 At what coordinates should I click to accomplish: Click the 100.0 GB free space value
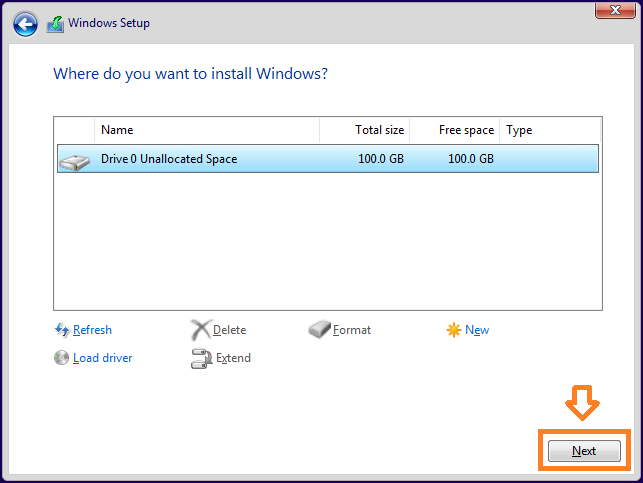point(471,159)
